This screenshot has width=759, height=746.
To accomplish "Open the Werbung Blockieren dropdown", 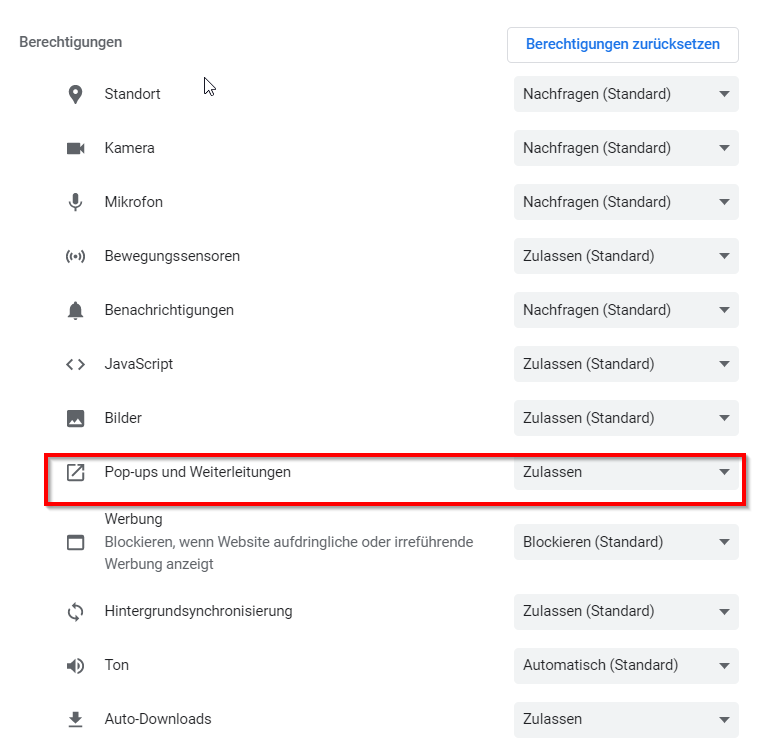I will click(626, 542).
